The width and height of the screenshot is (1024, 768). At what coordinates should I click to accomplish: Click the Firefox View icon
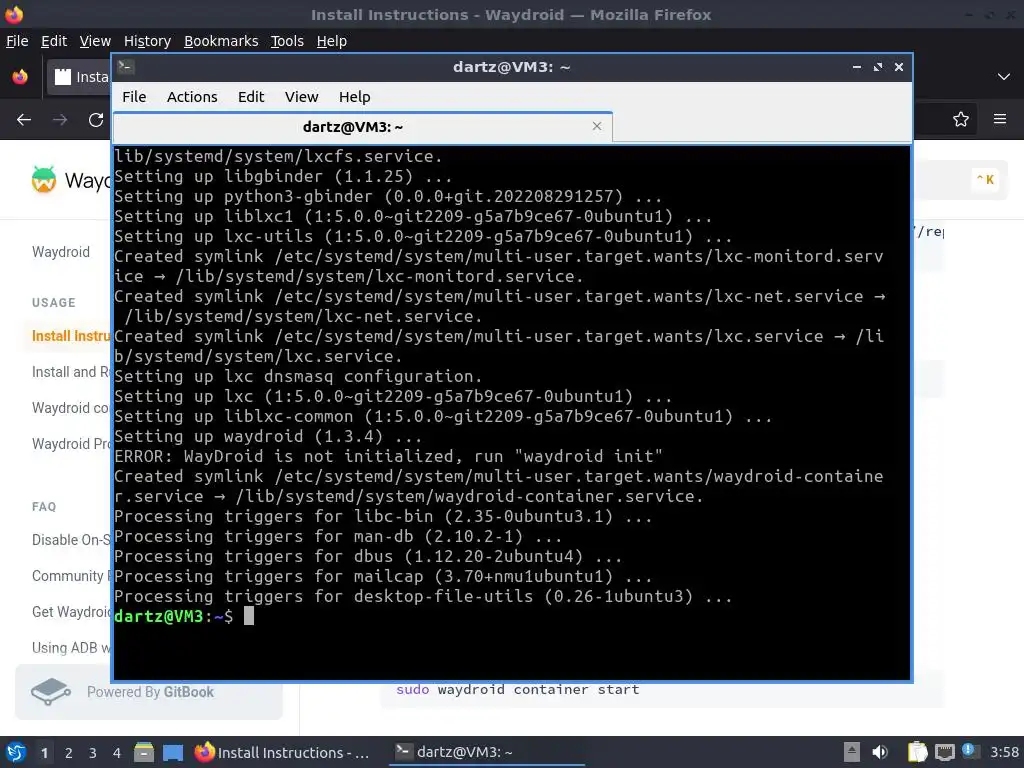coord(20,77)
